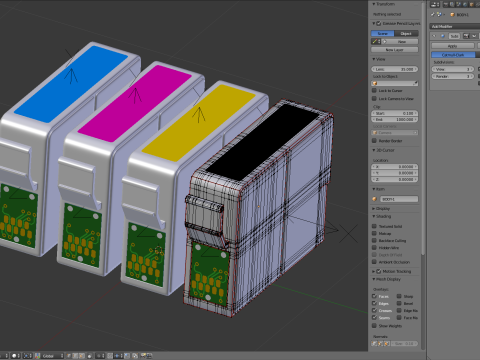Switch to the Object properties tab icon
The width and height of the screenshot is (480, 360).
(472, 4)
